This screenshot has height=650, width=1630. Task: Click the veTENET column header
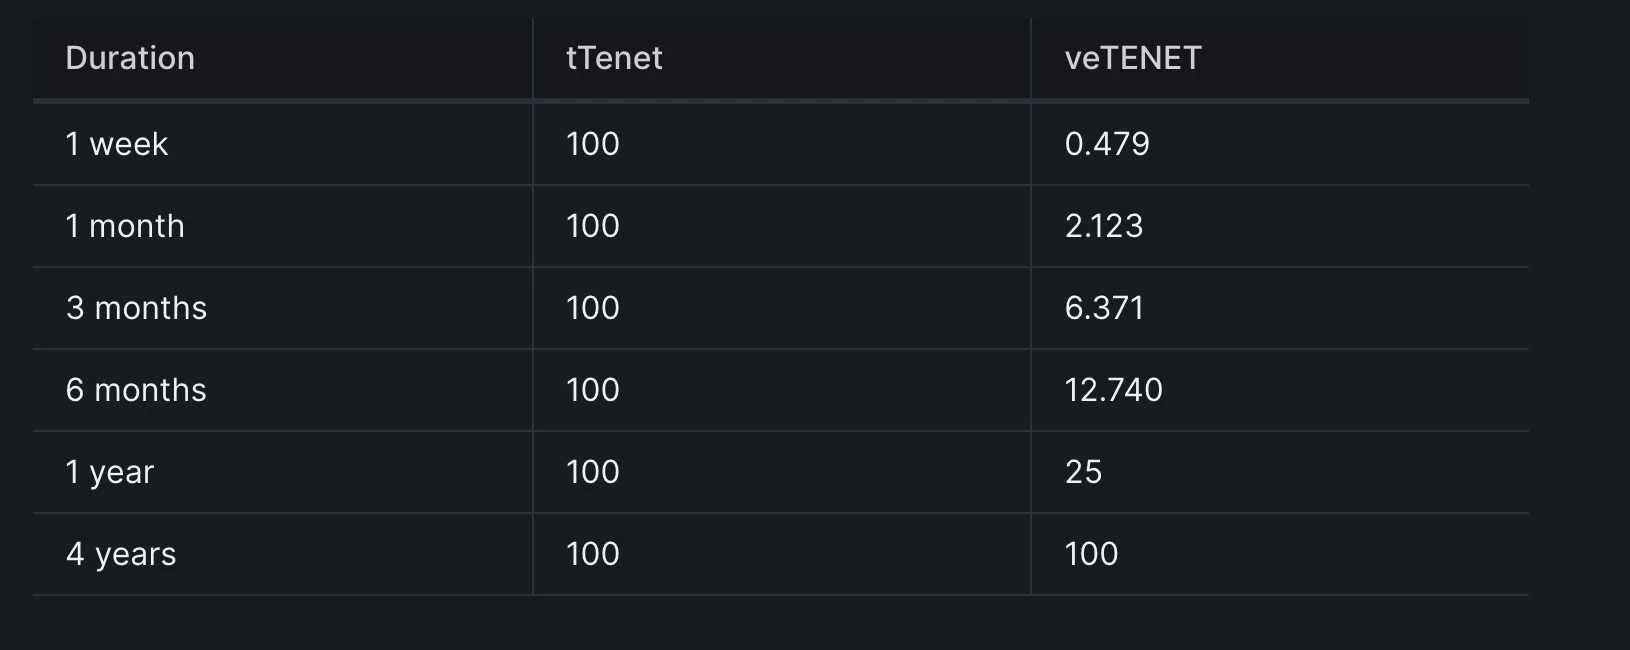click(1133, 58)
